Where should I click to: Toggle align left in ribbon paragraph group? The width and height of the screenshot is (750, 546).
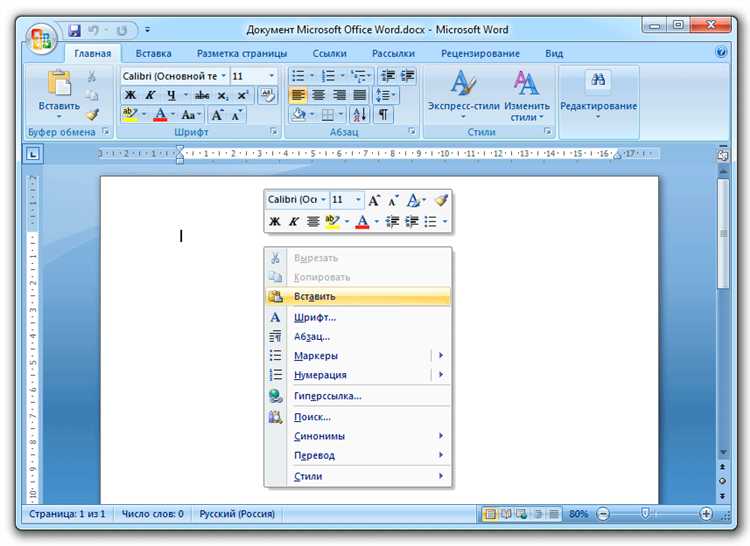[298, 96]
